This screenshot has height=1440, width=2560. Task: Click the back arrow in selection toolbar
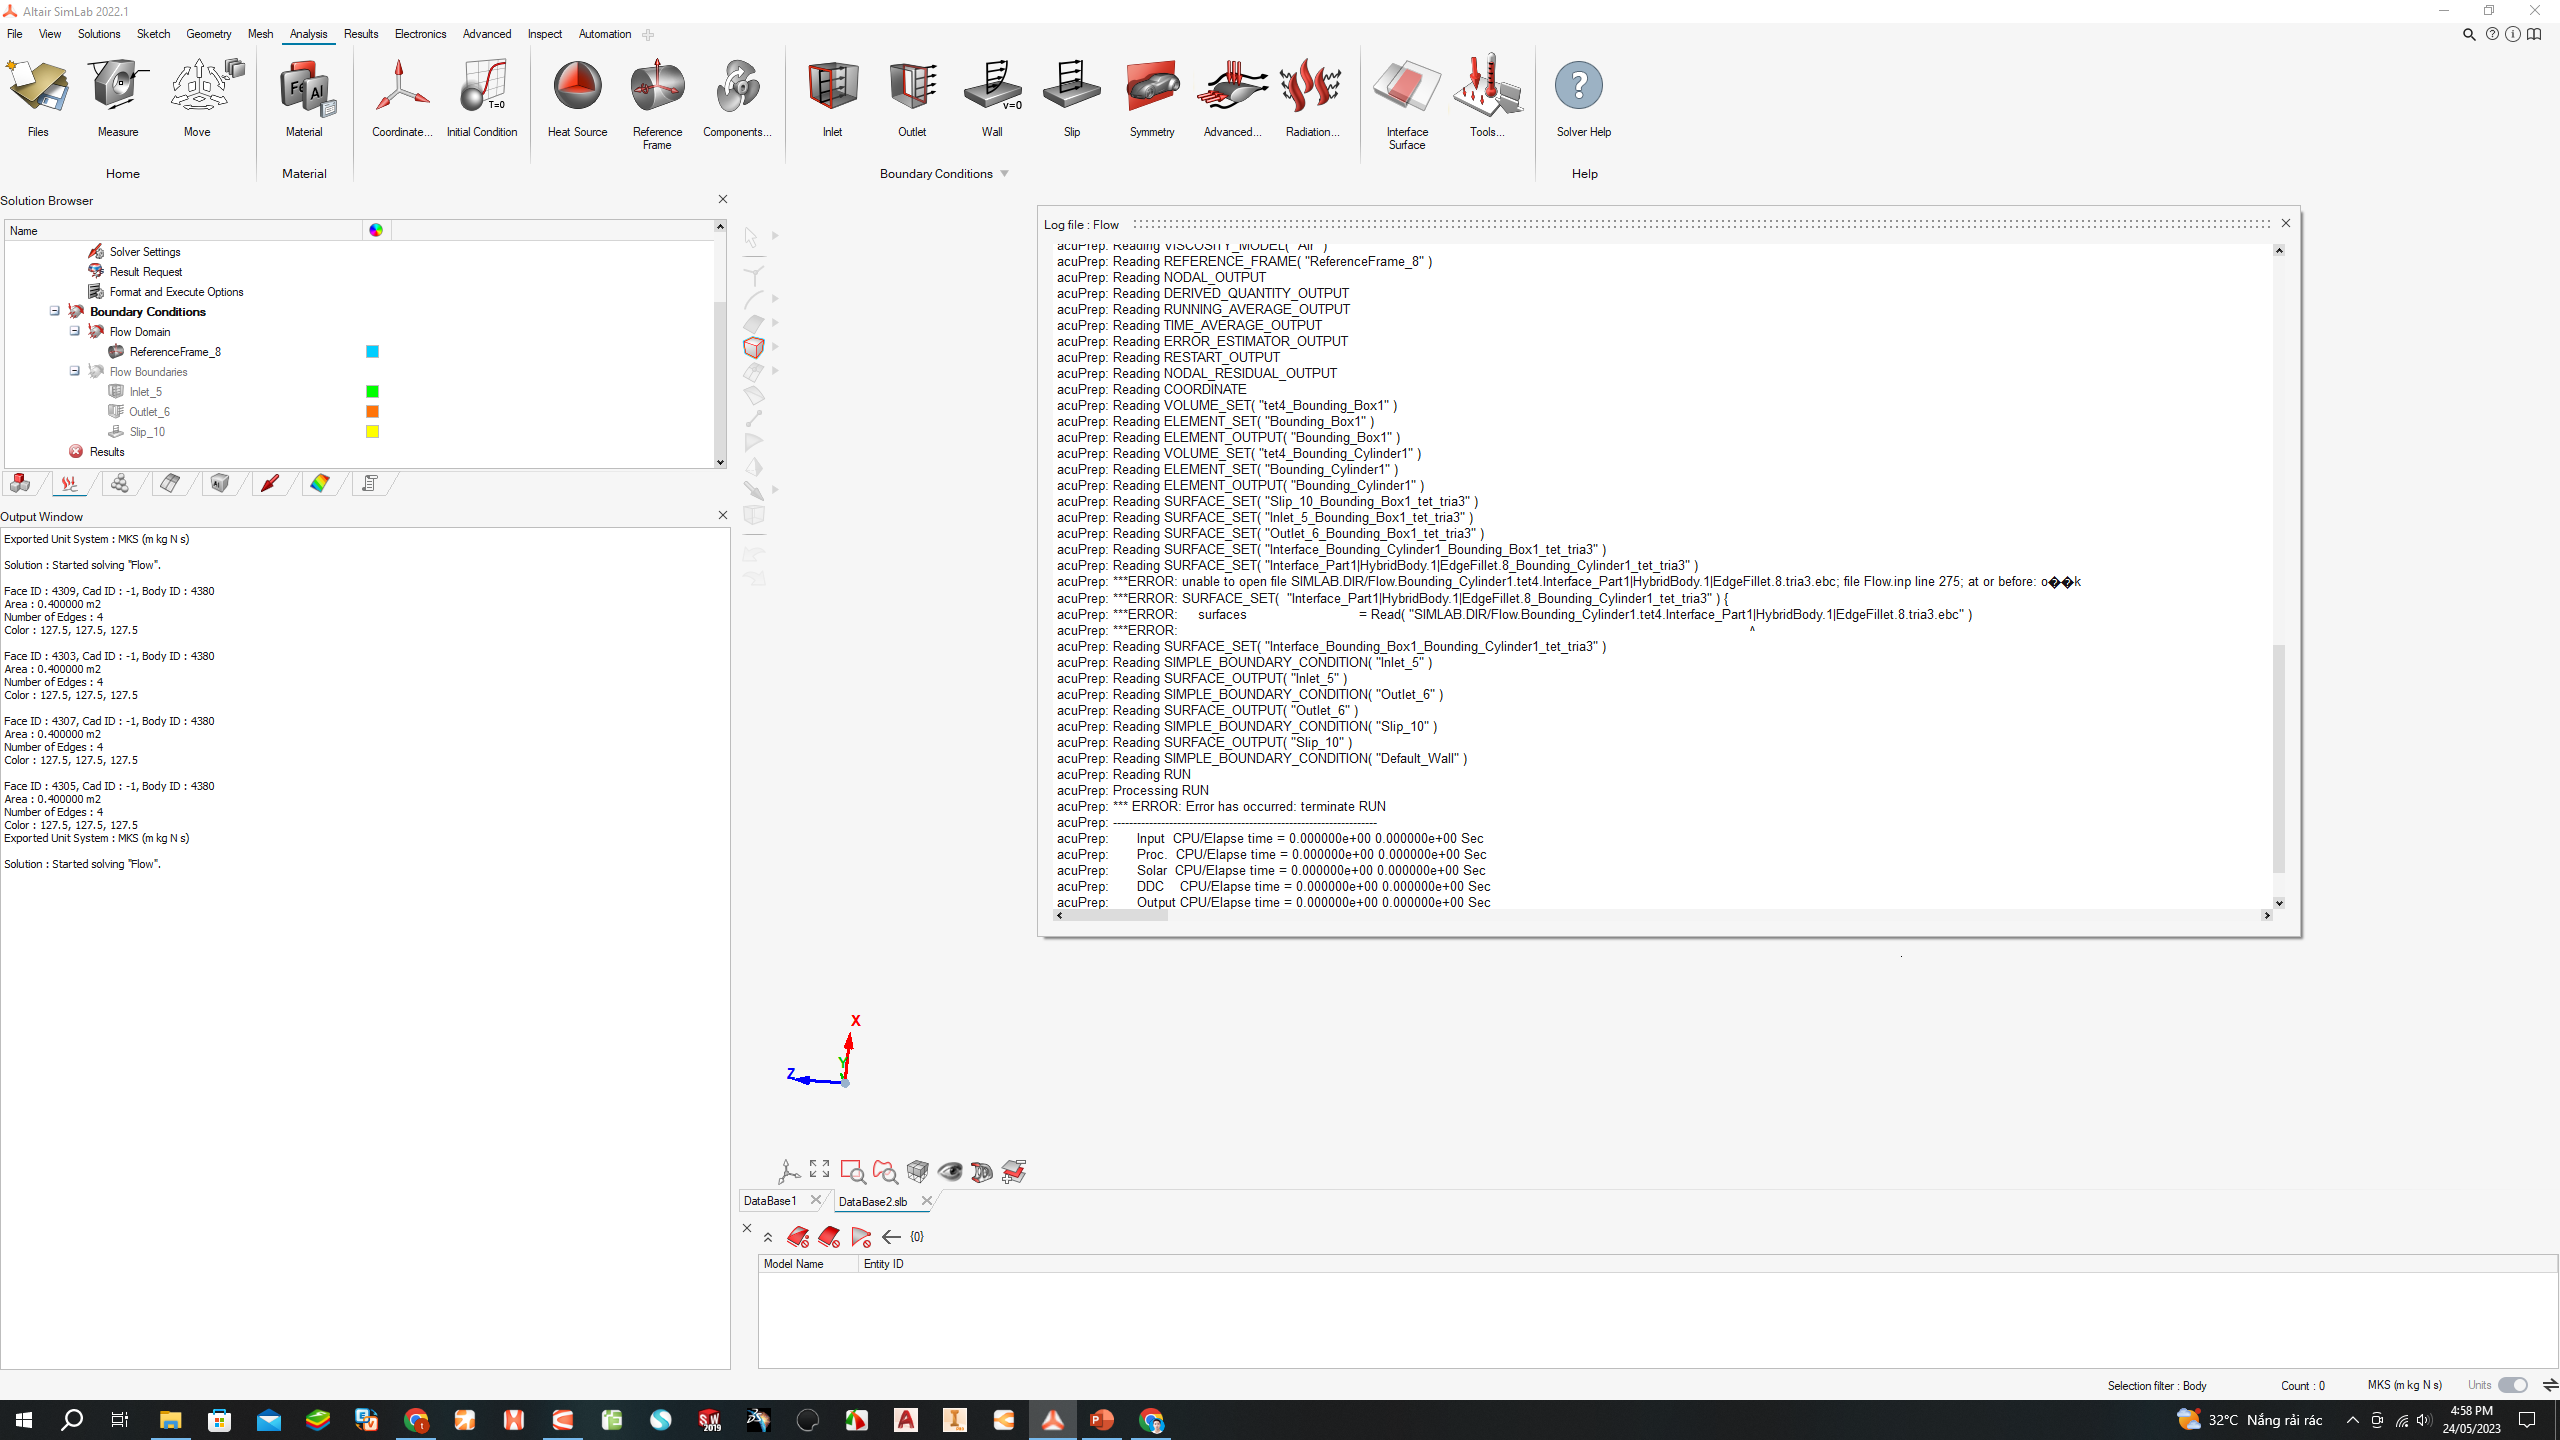(891, 1237)
